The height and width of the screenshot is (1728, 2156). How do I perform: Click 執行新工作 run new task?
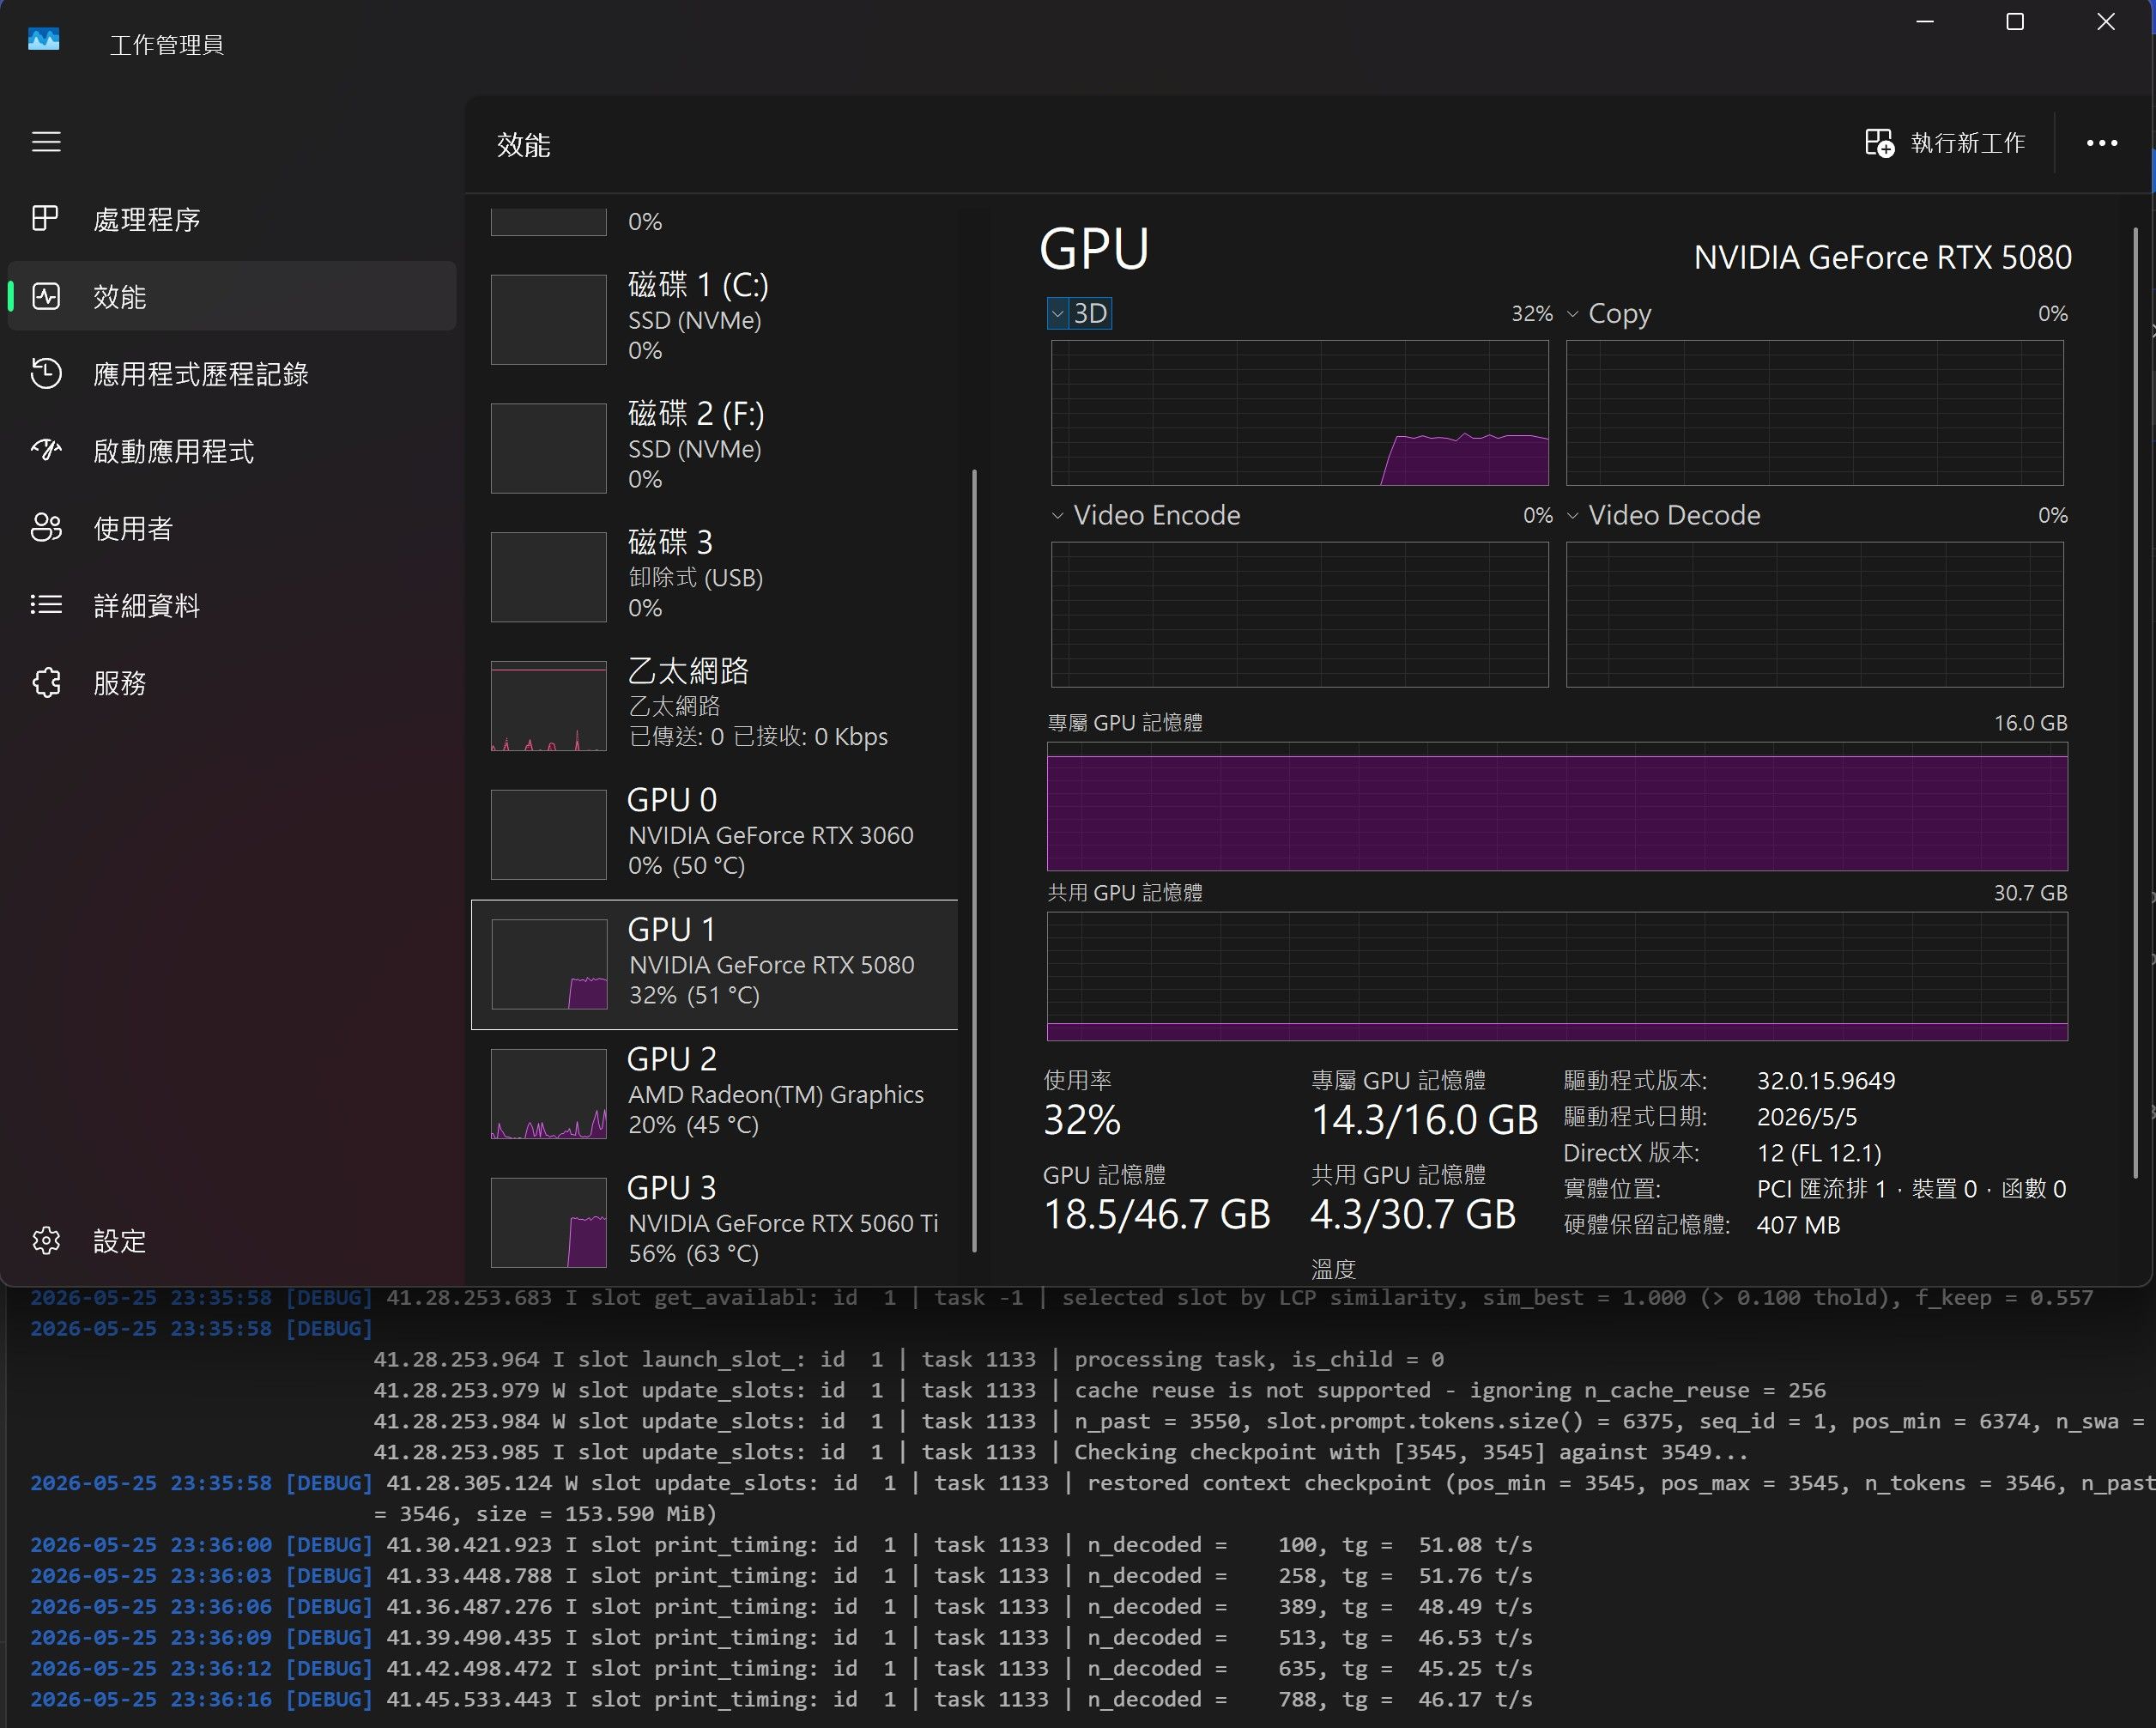pos(1946,143)
